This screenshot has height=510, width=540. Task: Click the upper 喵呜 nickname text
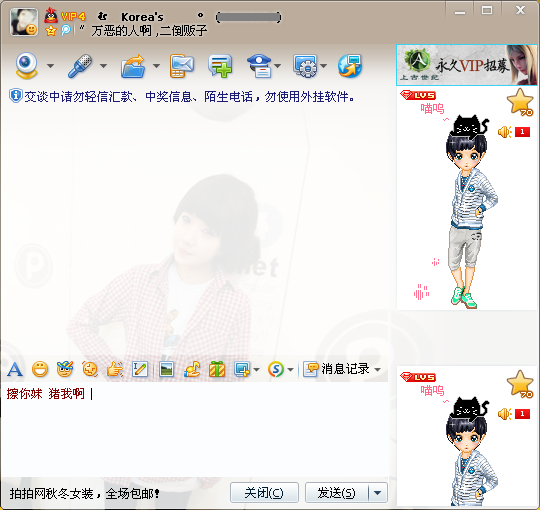click(x=432, y=109)
